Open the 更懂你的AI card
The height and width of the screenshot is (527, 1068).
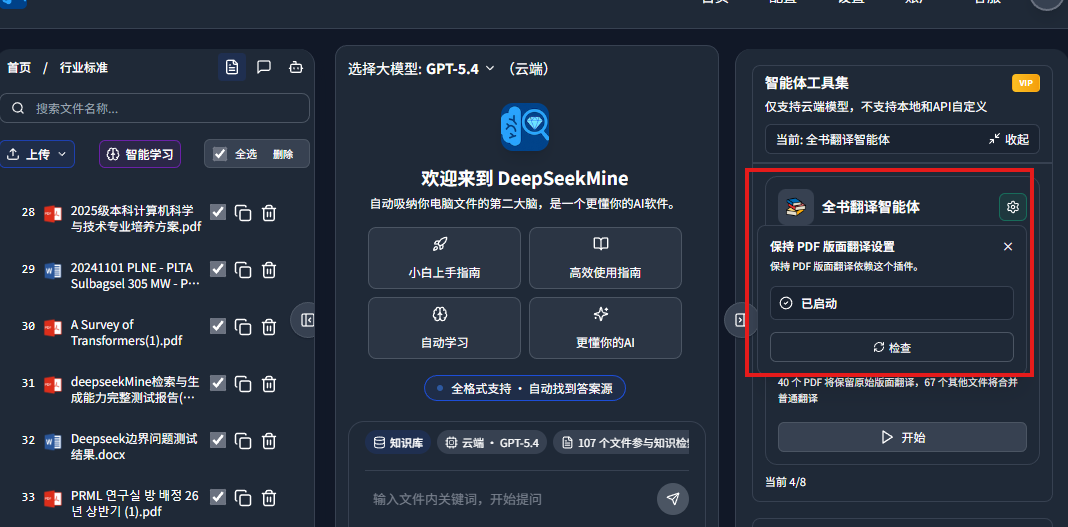[x=605, y=328]
